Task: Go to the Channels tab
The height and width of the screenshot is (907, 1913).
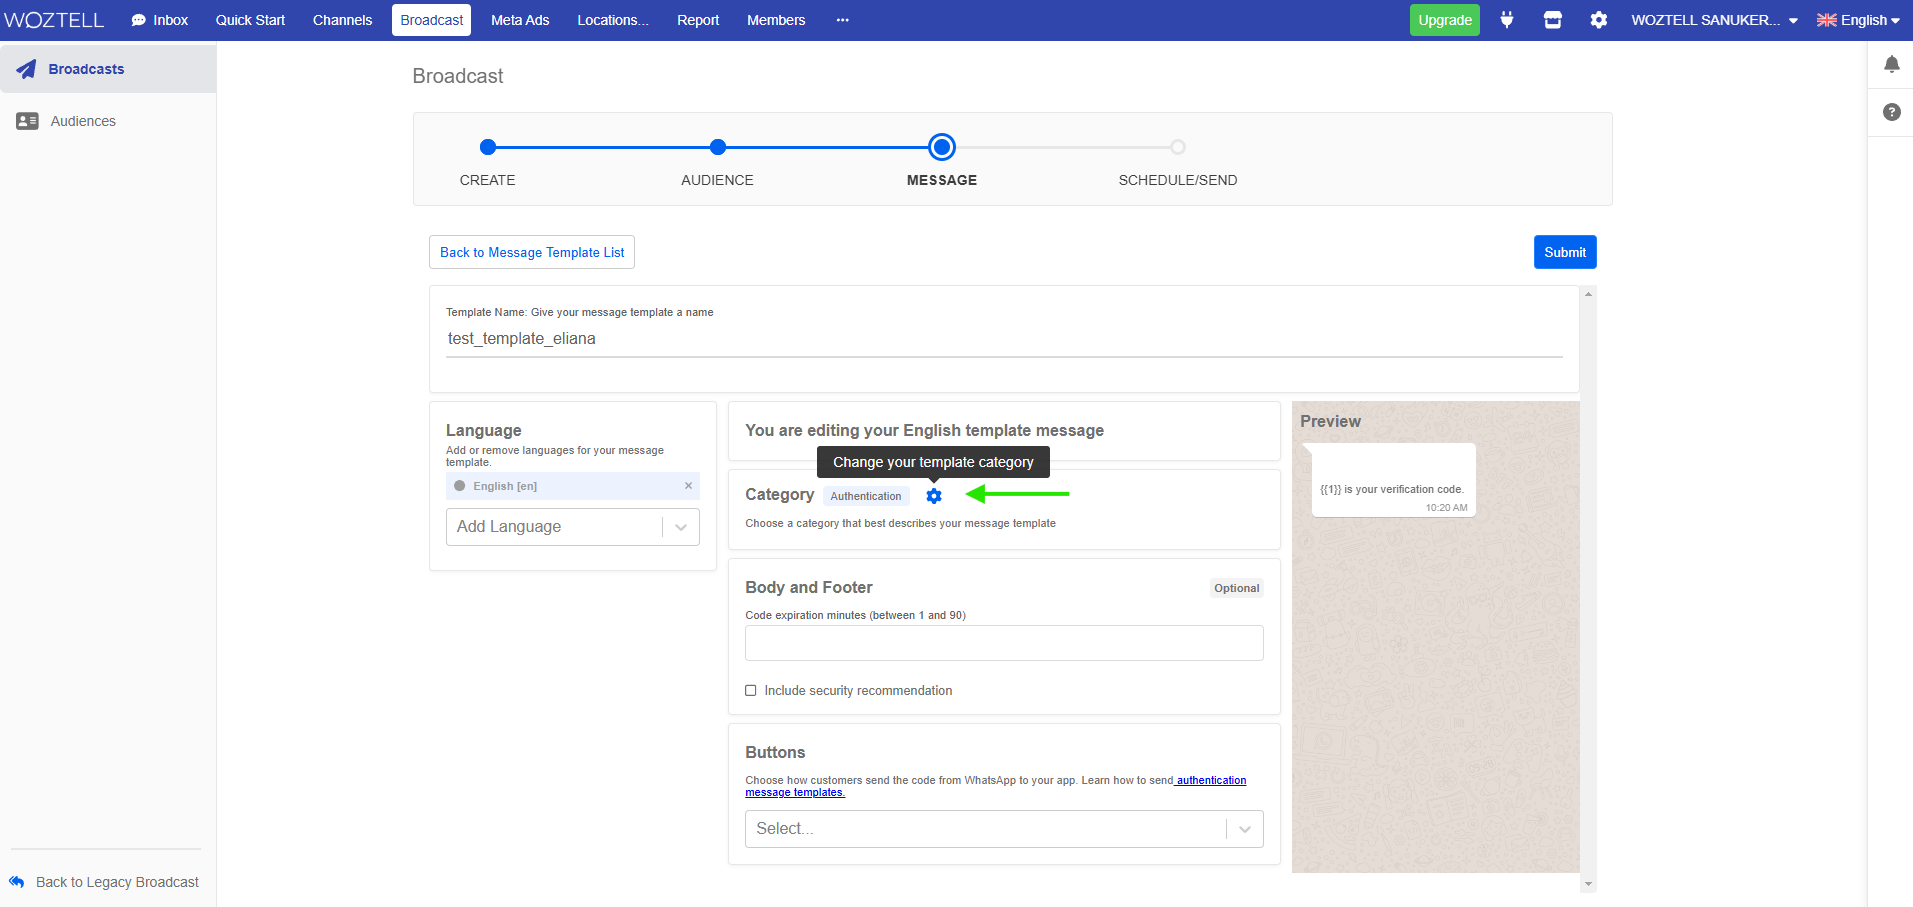Action: [x=342, y=20]
